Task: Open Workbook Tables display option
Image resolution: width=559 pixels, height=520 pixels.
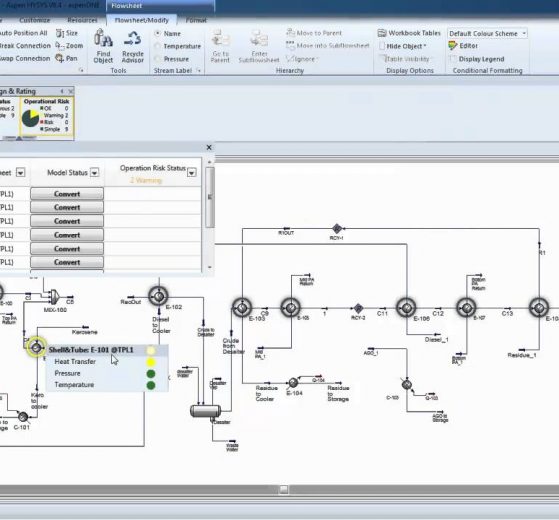Action: pos(409,33)
